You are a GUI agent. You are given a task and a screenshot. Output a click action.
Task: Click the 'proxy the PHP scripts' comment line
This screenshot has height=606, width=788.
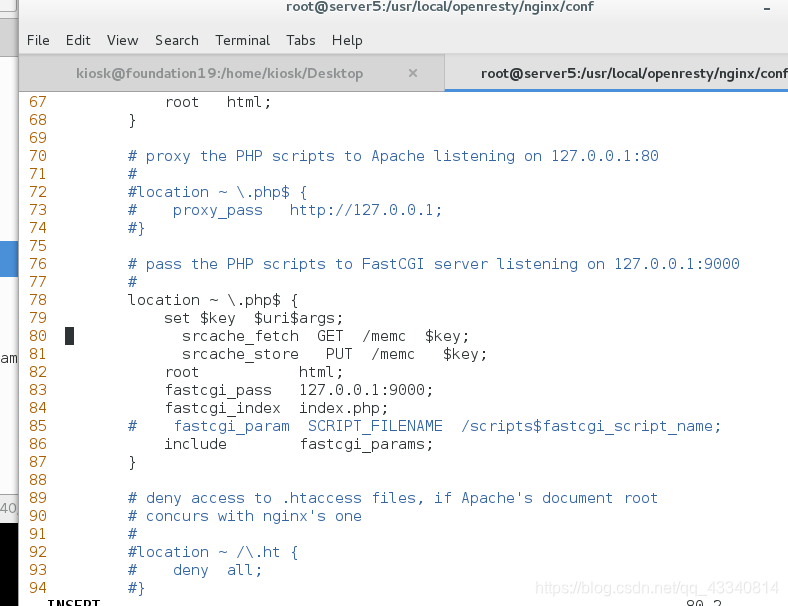click(x=393, y=156)
